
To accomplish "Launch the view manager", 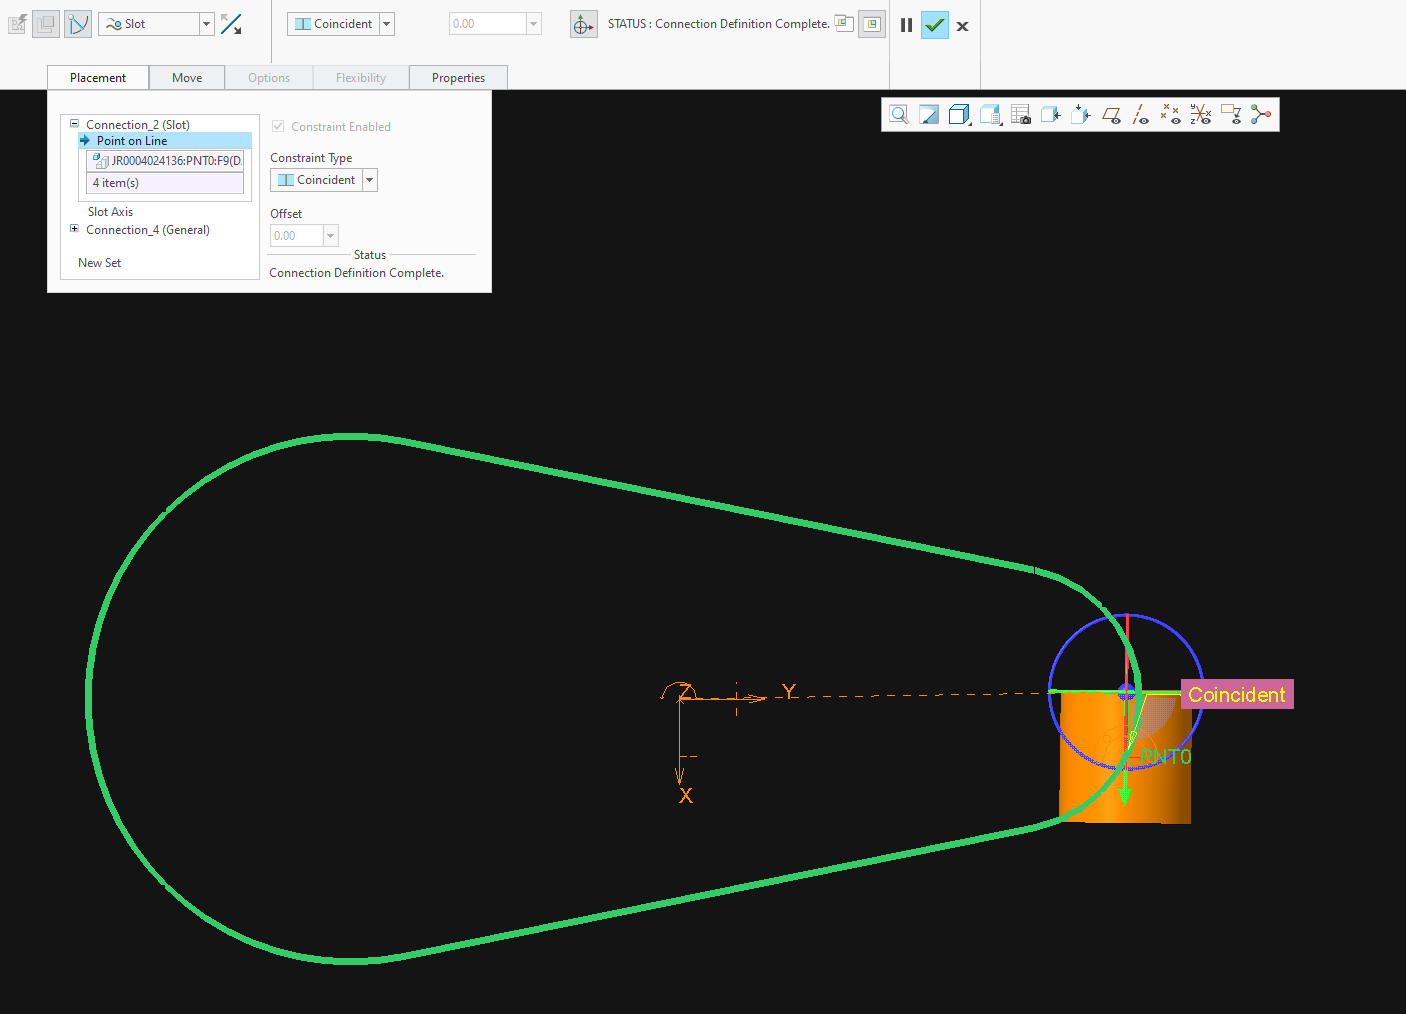I will point(1020,114).
